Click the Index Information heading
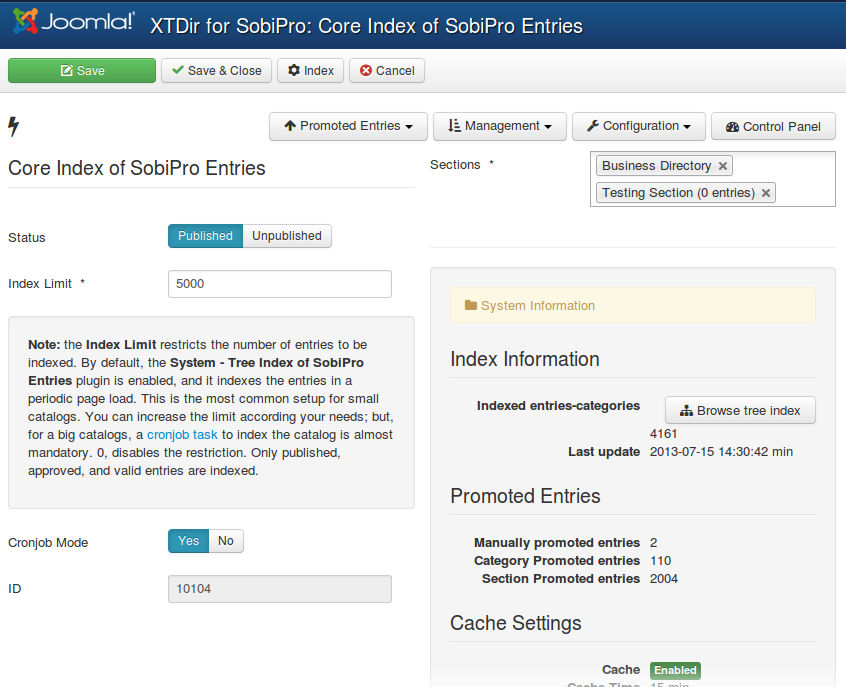This screenshot has height=687, width=846. coord(525,359)
